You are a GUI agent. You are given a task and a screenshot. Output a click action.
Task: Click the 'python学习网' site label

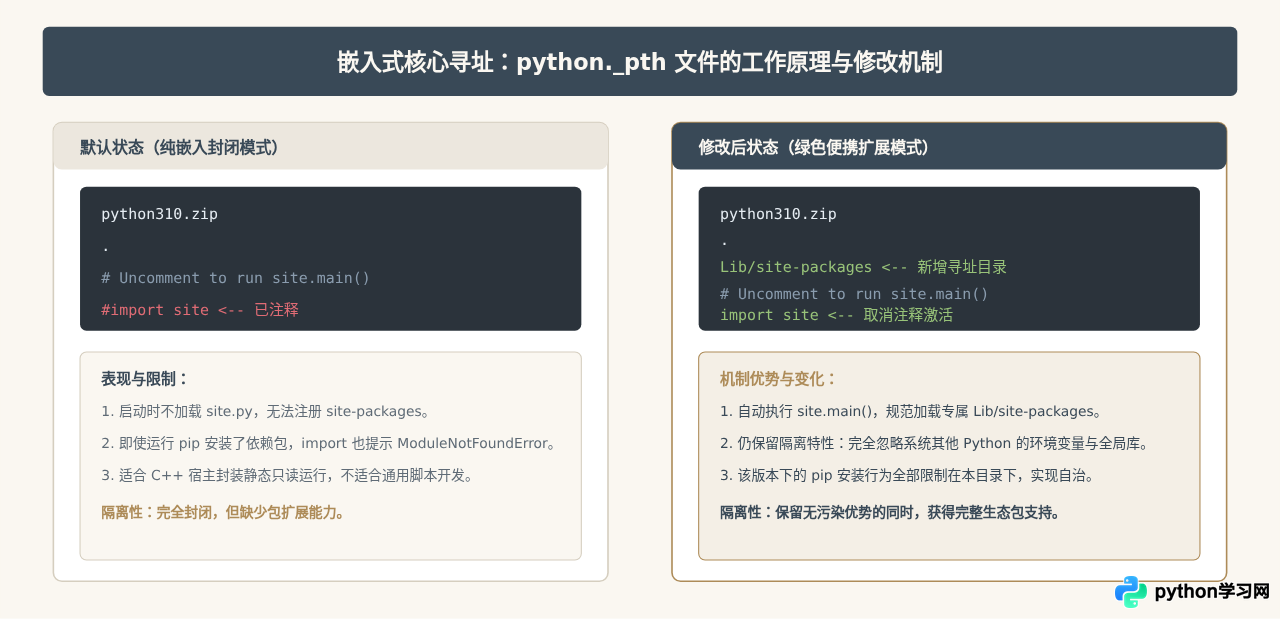[x=1212, y=592]
